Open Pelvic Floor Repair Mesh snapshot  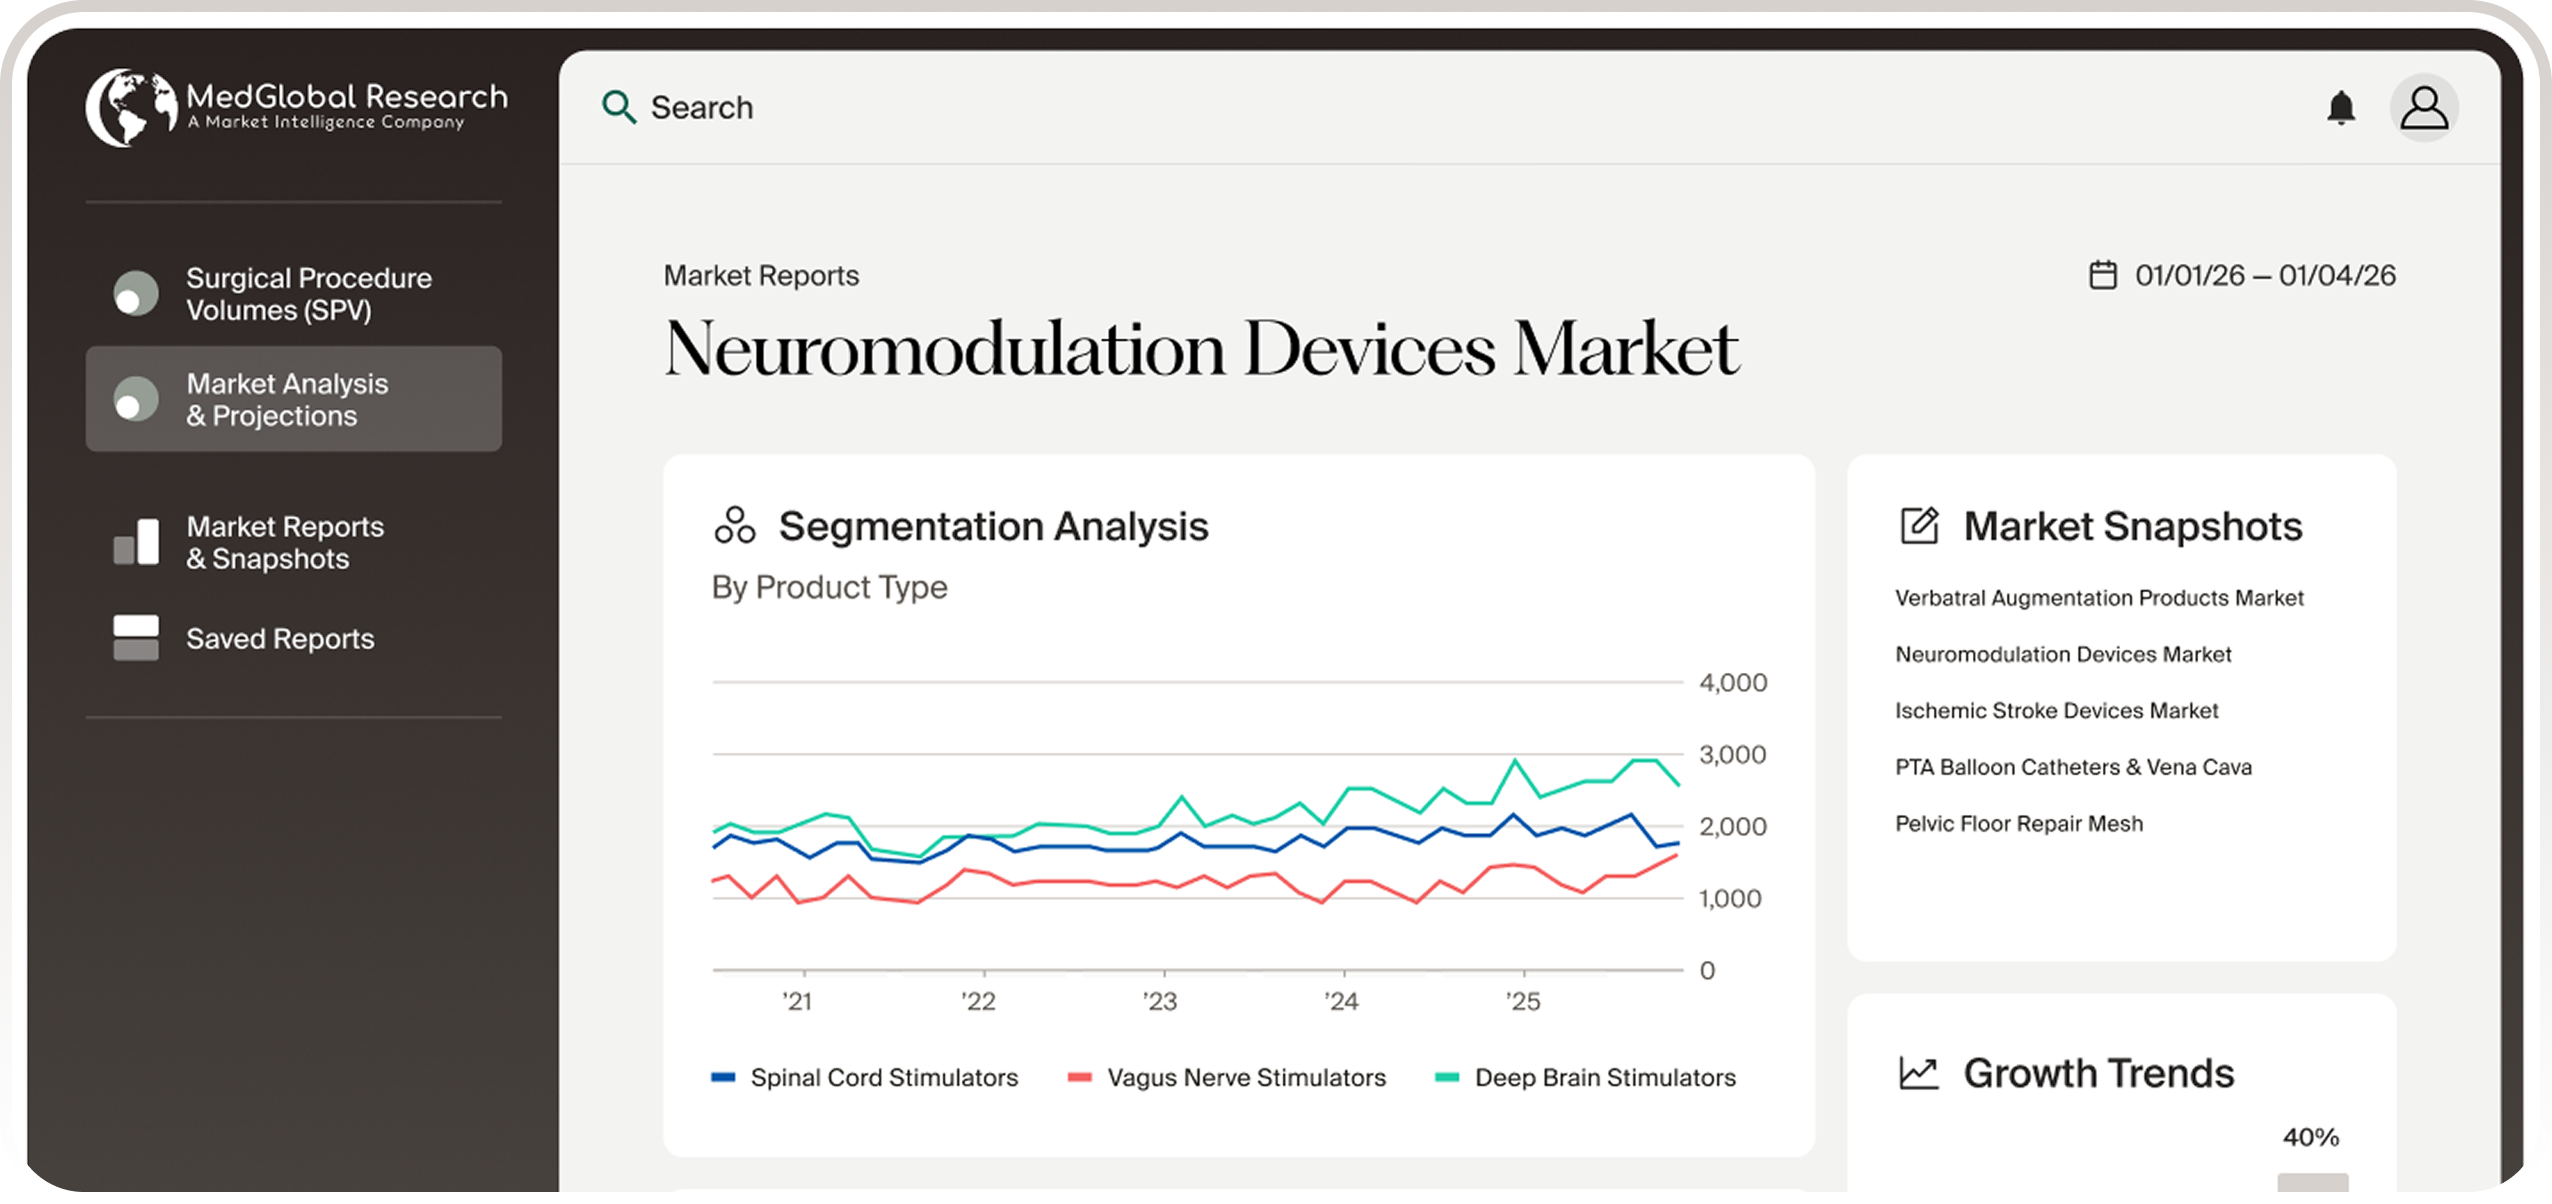coord(2019,824)
